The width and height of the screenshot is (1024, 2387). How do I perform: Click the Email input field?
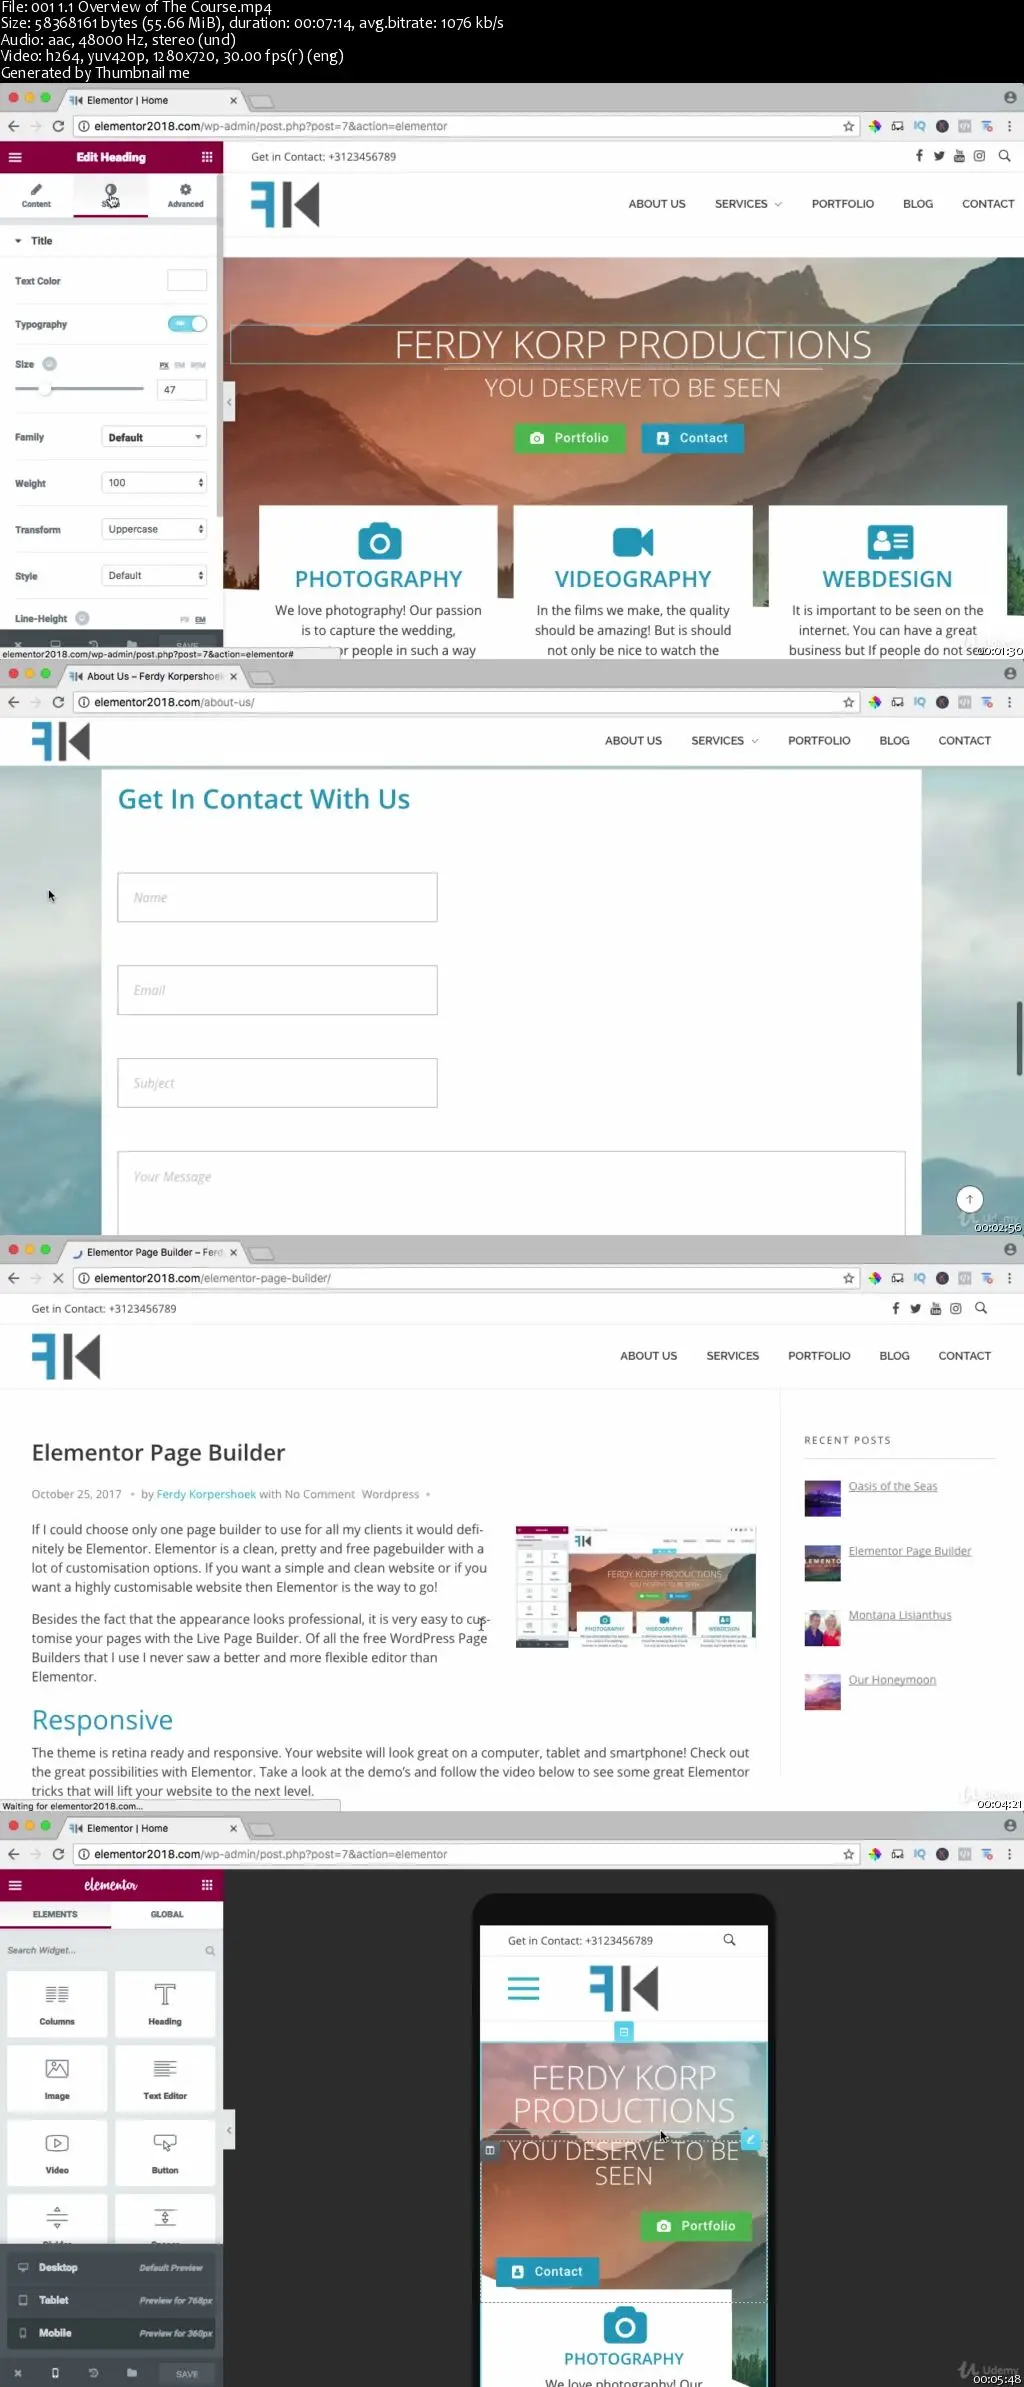277,990
